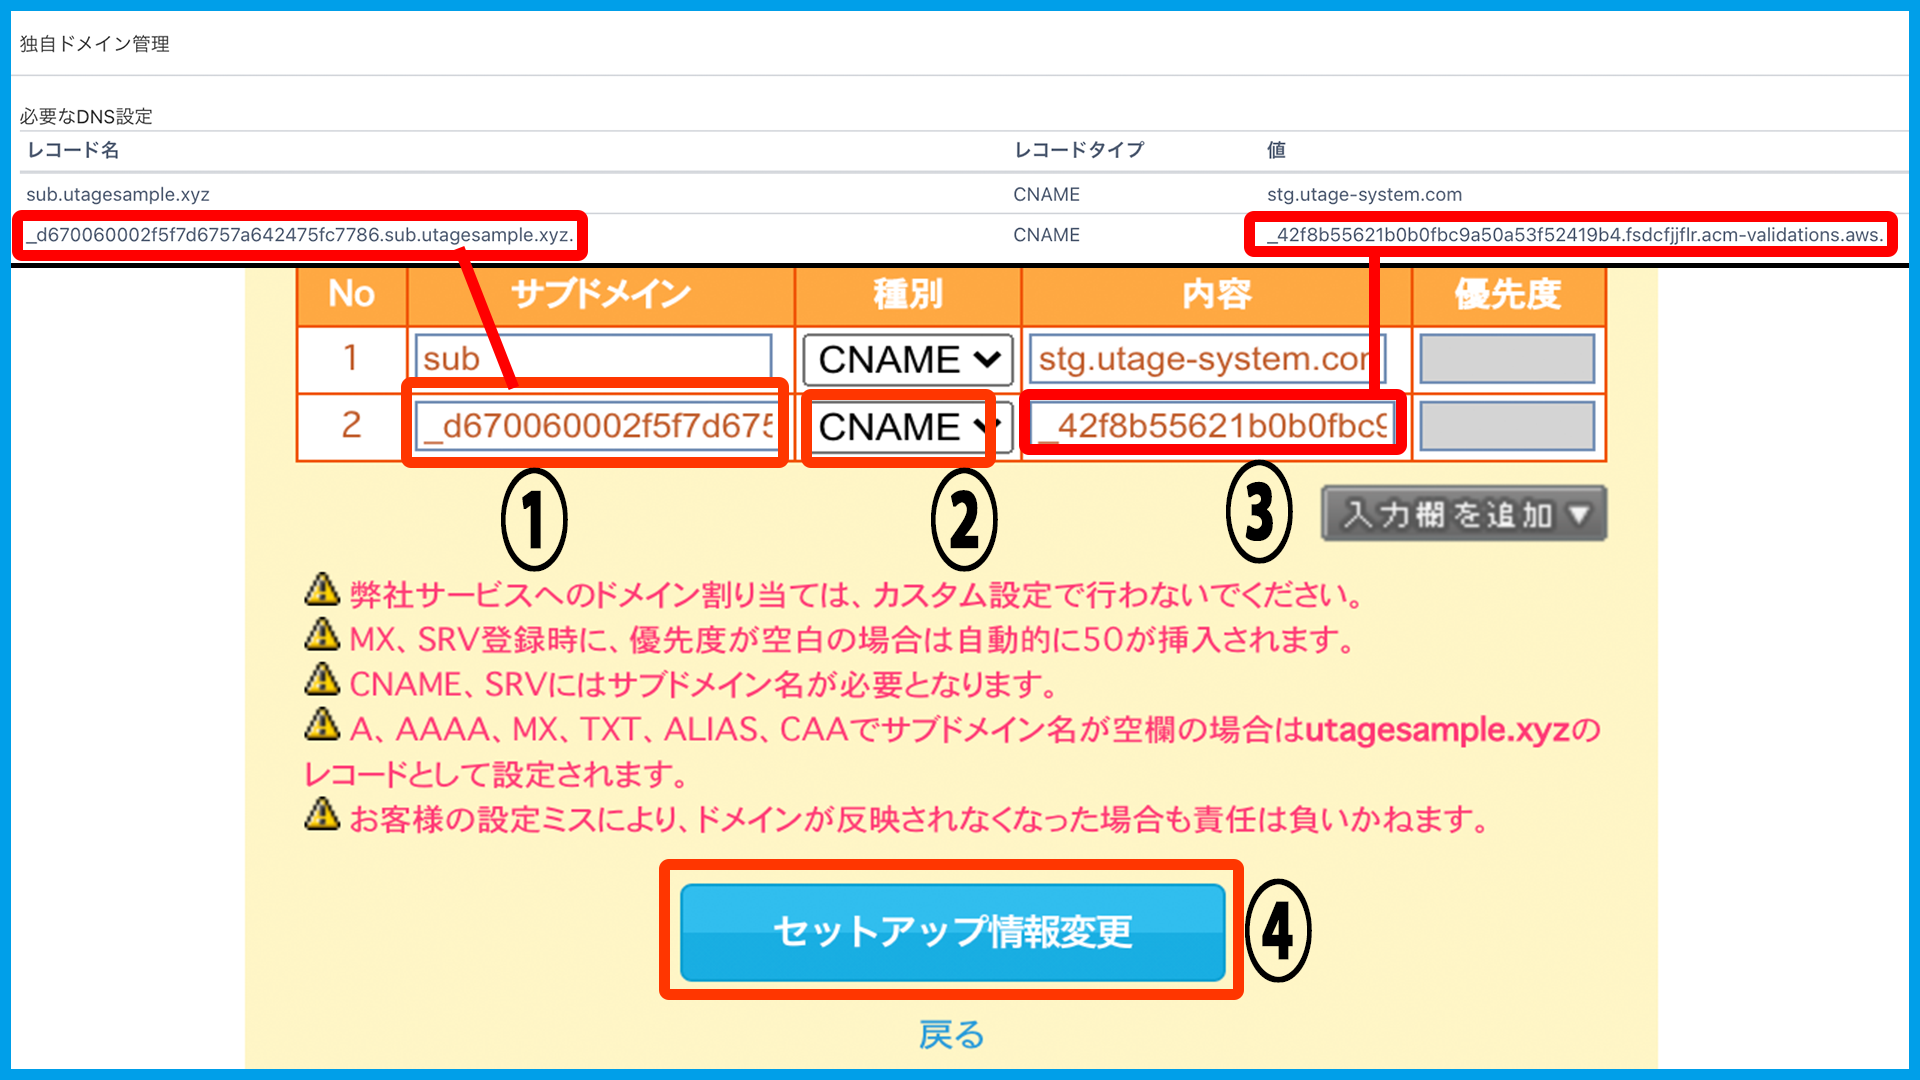Click the warning icon beside the liability disclaimer note
Viewport: 1920px width, 1080px height.
[x=322, y=814]
